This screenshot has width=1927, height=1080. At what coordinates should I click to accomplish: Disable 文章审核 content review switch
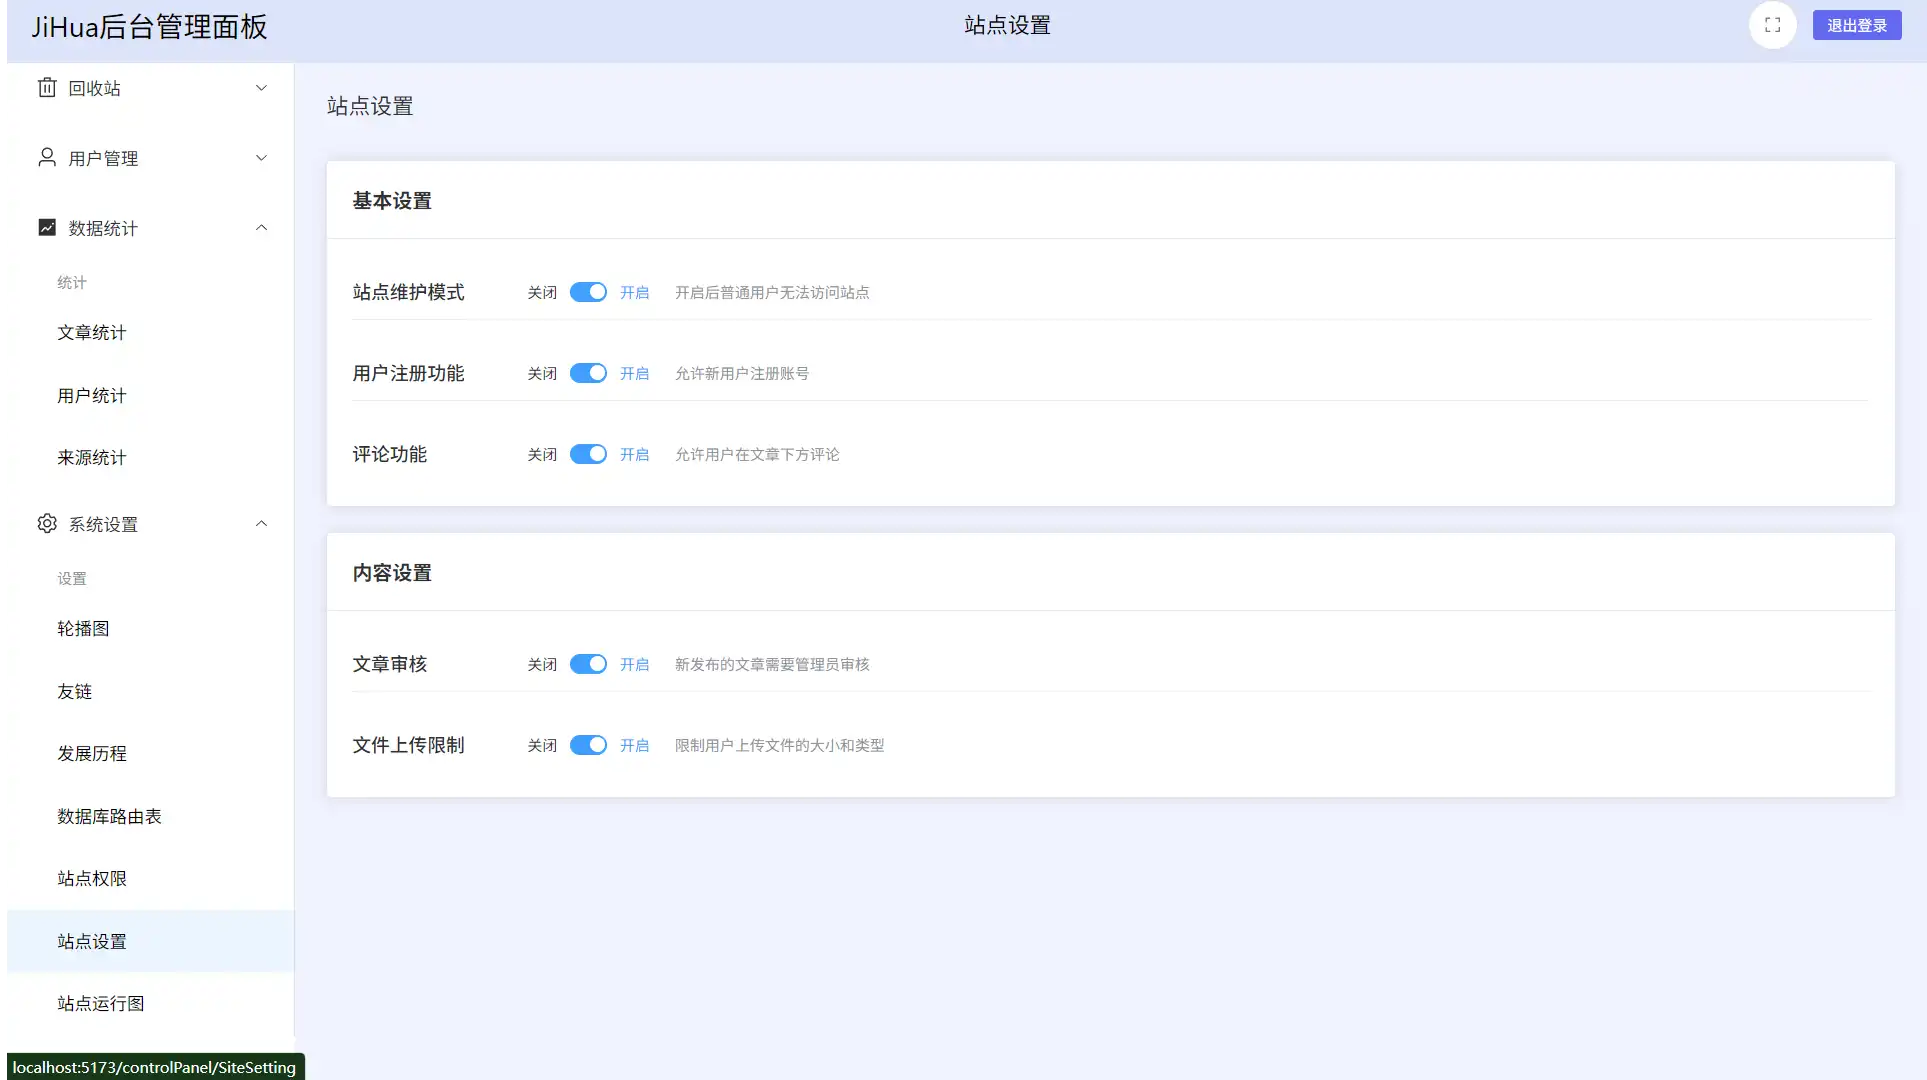click(588, 664)
